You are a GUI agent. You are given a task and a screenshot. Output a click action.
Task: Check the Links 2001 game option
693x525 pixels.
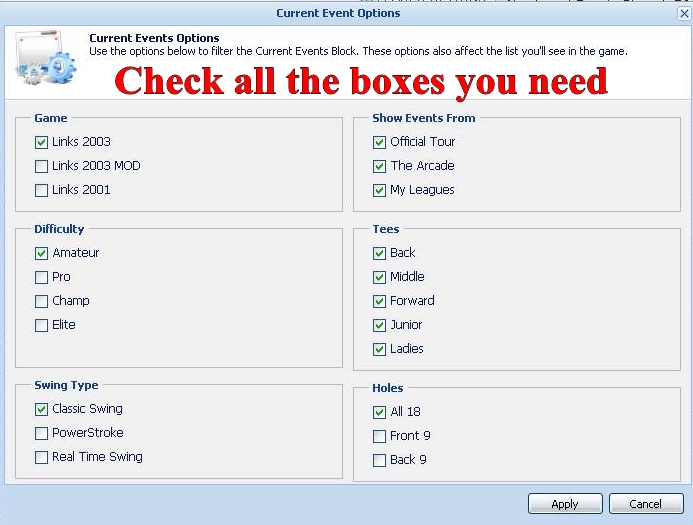pyautogui.click(x=41, y=190)
